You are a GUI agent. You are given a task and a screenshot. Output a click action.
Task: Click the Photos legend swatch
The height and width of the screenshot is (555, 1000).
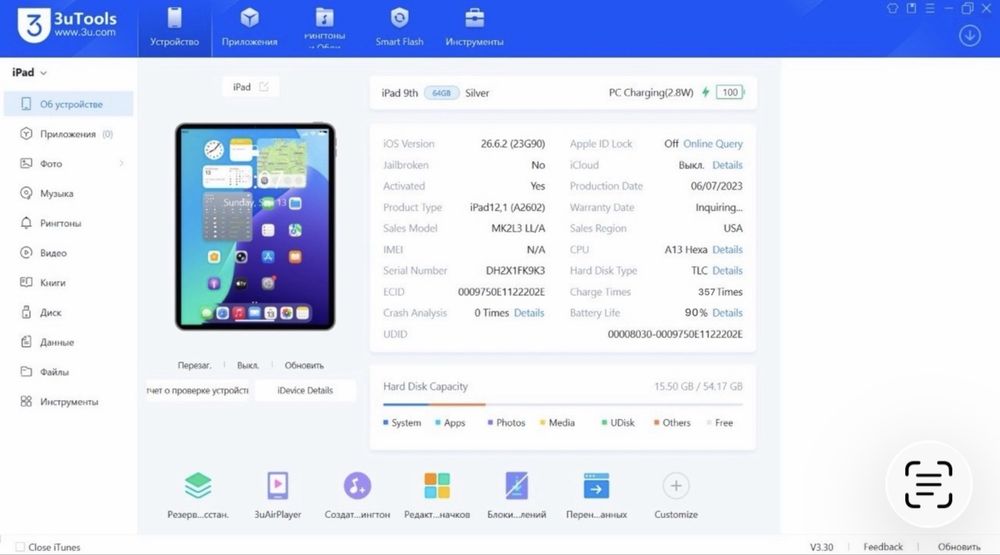490,422
